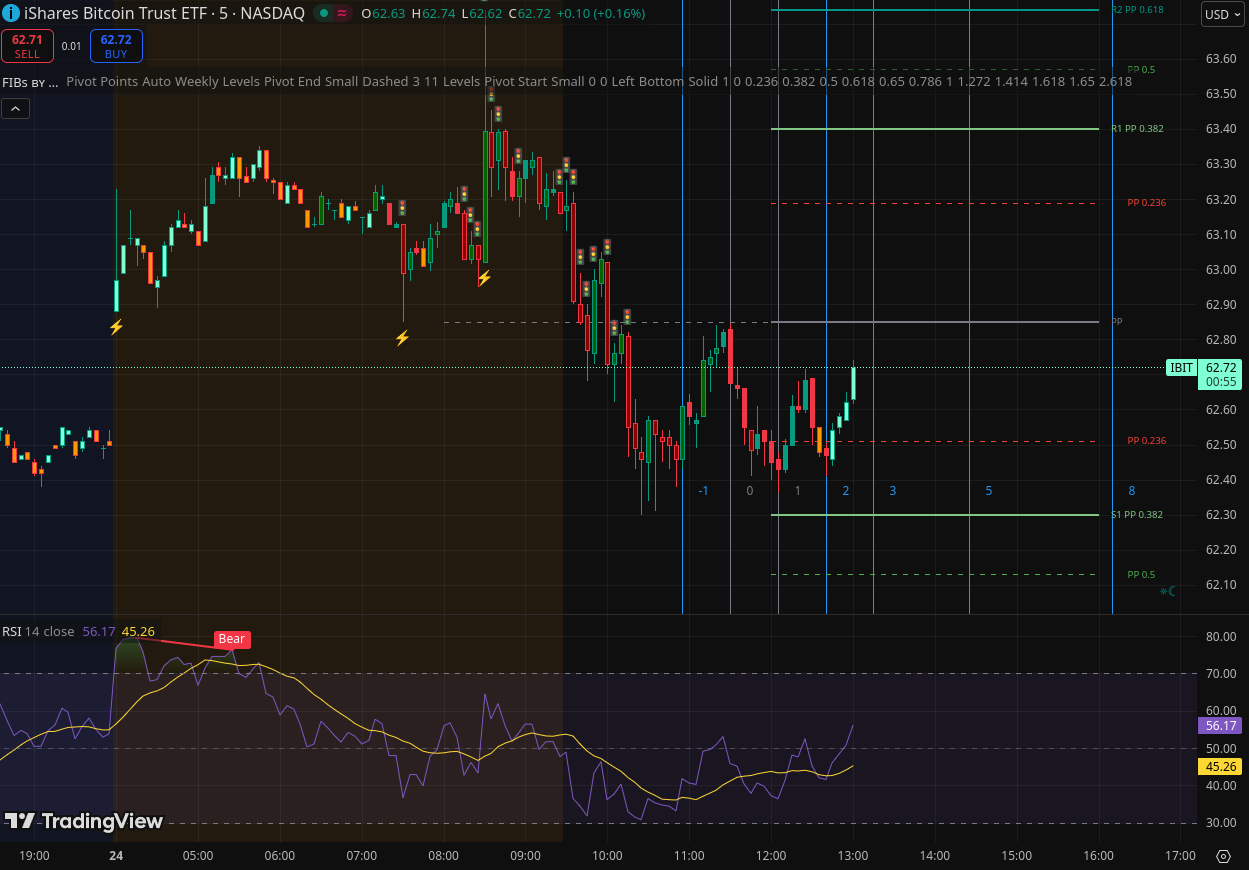Click lightning bolt marker below the 07:30 candle
The height and width of the screenshot is (870, 1249).
click(x=402, y=338)
